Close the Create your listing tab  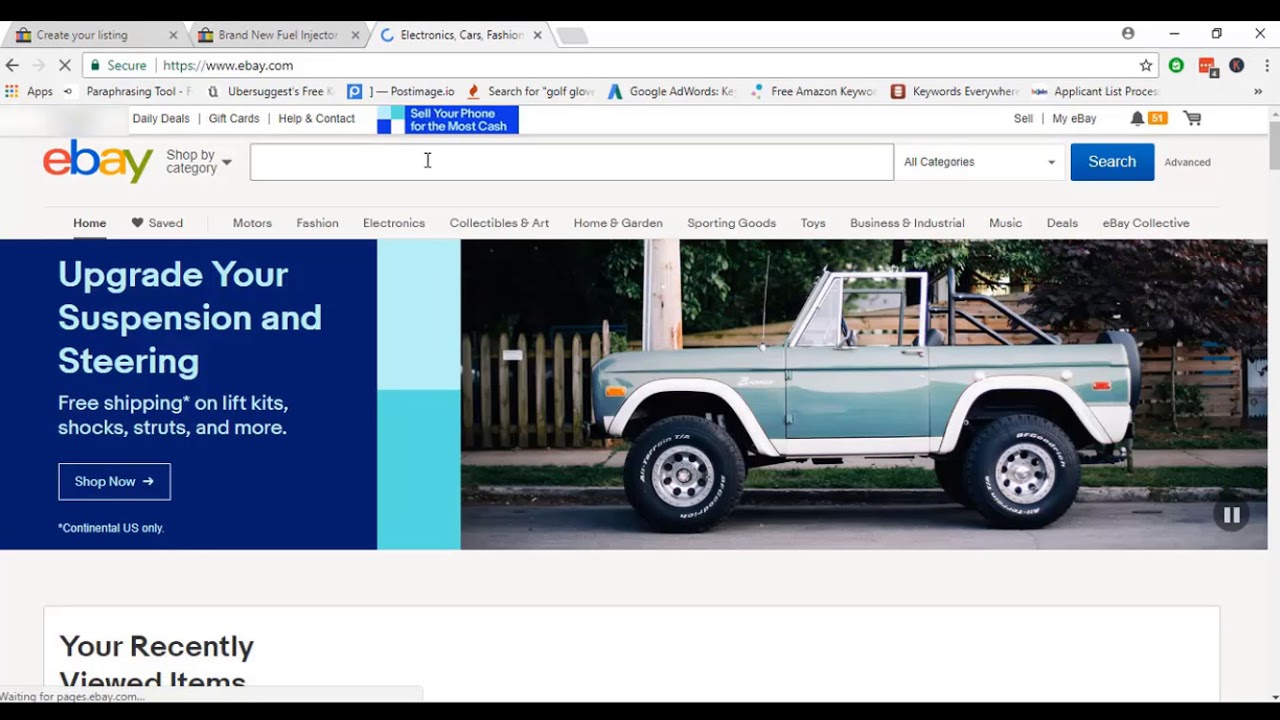(x=173, y=35)
